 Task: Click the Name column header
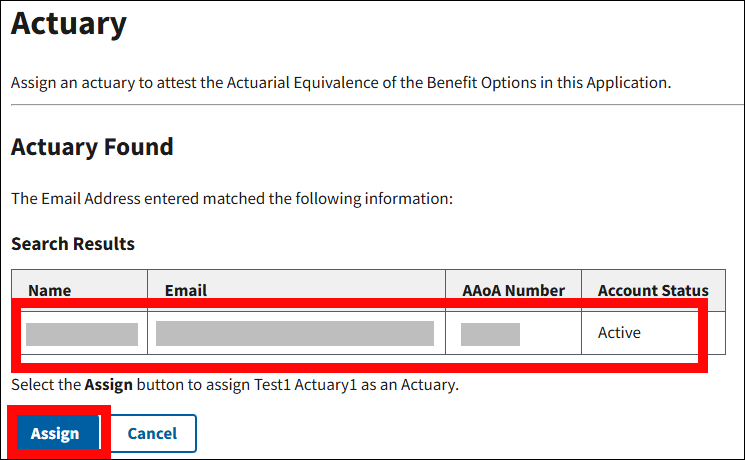[50, 290]
